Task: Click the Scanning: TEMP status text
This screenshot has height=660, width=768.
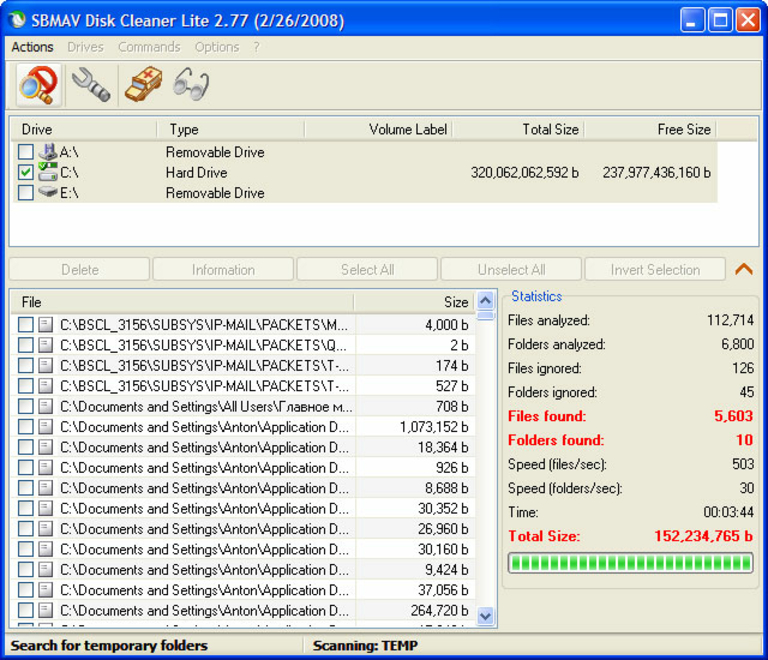Action: tap(365, 645)
